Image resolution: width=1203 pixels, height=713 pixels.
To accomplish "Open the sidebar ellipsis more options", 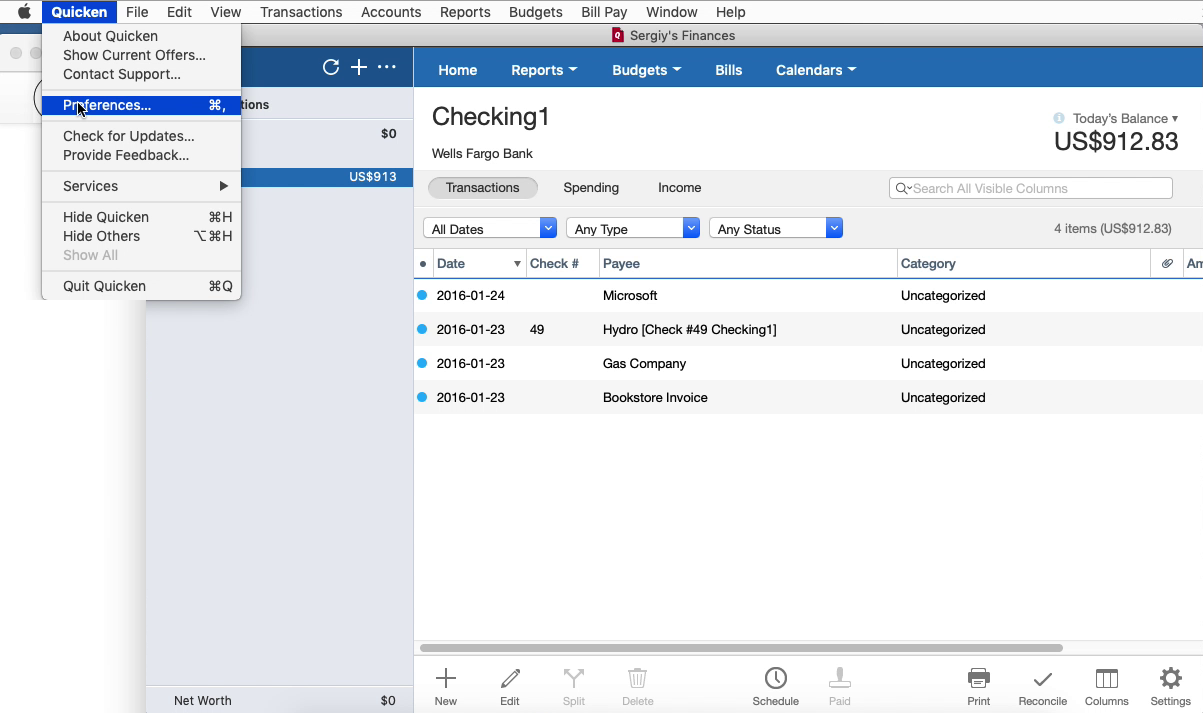I will pos(387,67).
